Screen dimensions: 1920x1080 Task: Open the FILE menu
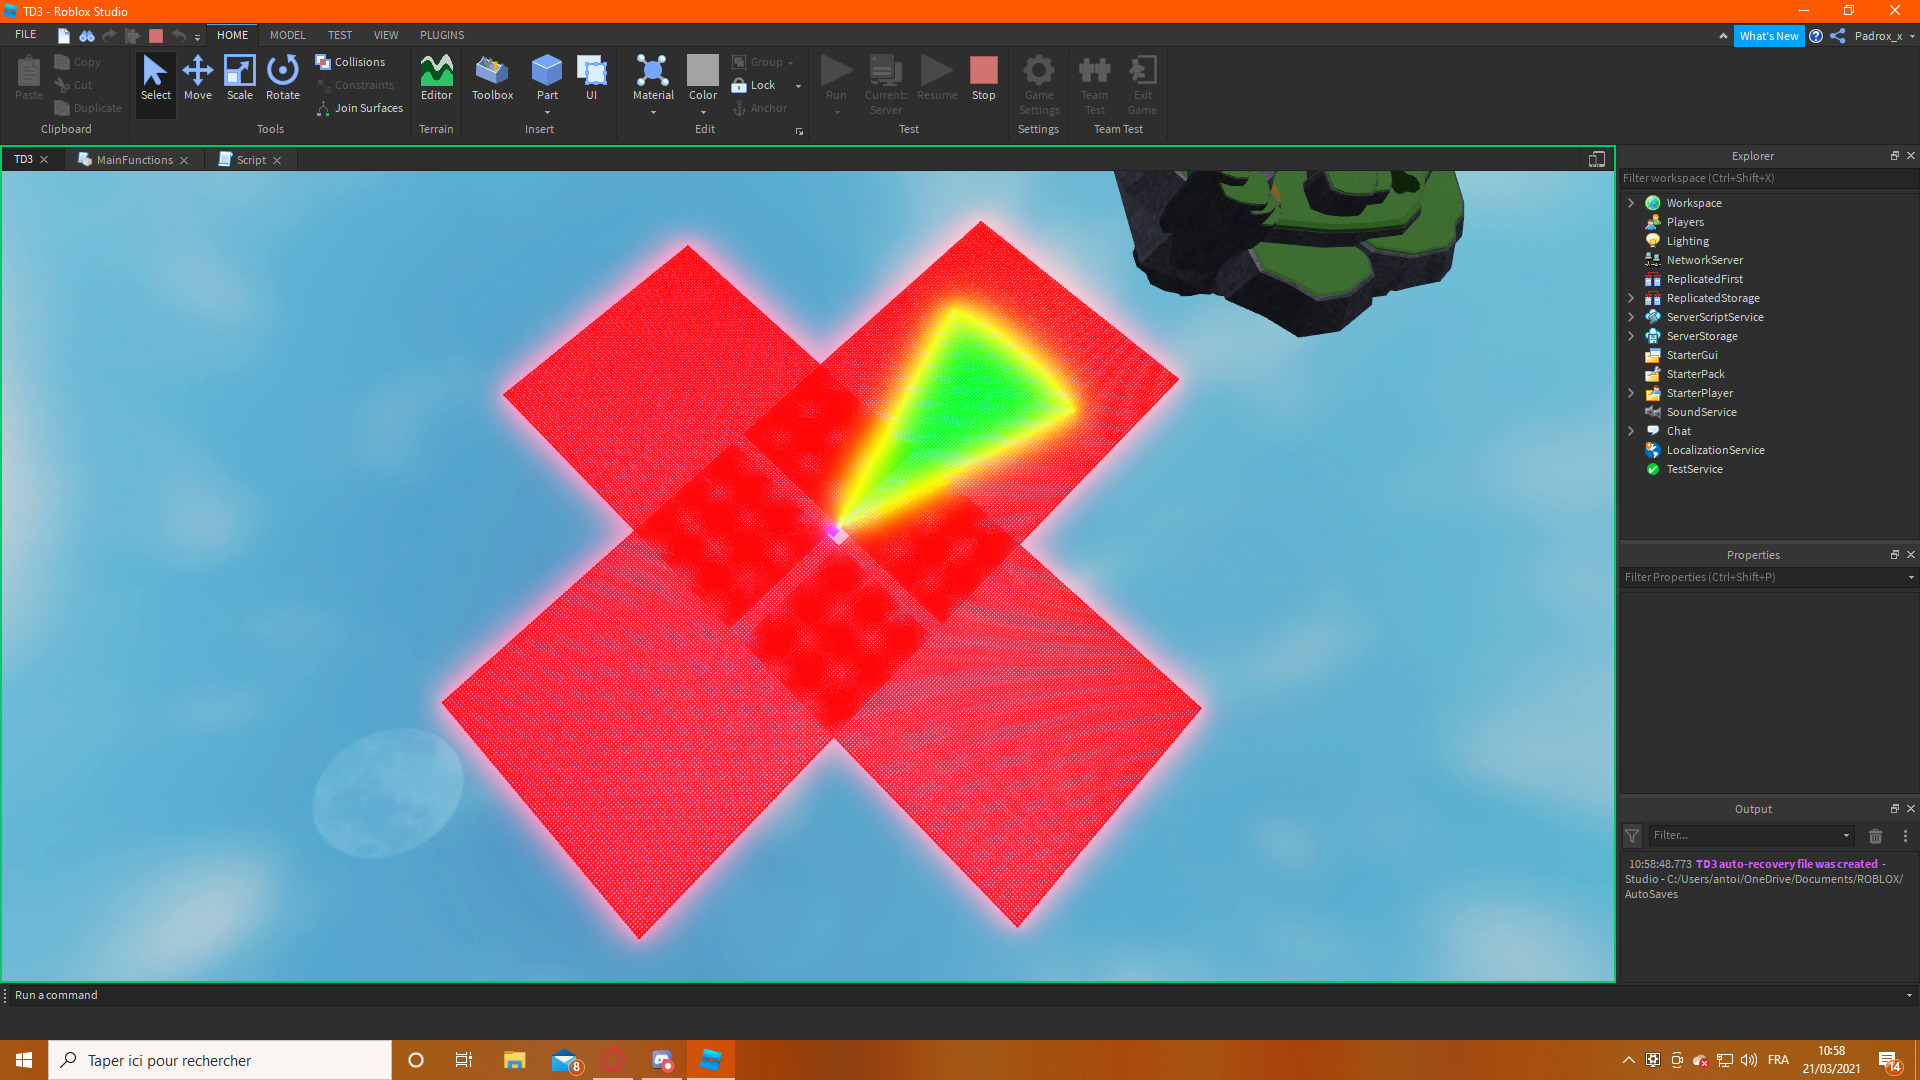pos(26,35)
